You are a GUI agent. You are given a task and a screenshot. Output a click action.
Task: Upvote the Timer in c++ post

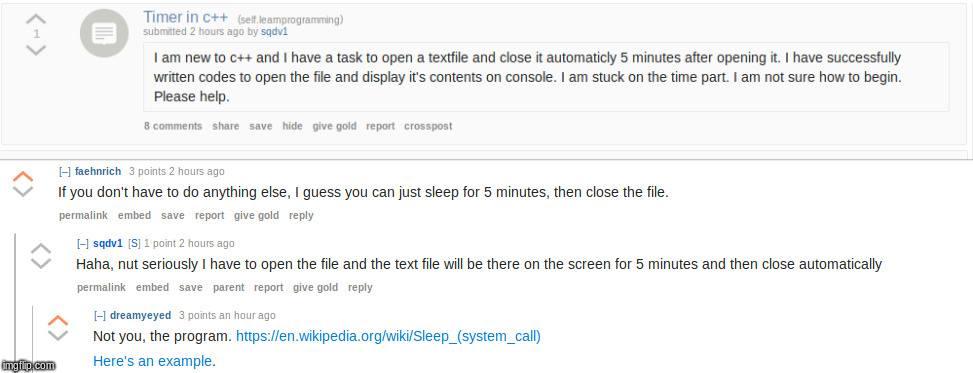36,19
